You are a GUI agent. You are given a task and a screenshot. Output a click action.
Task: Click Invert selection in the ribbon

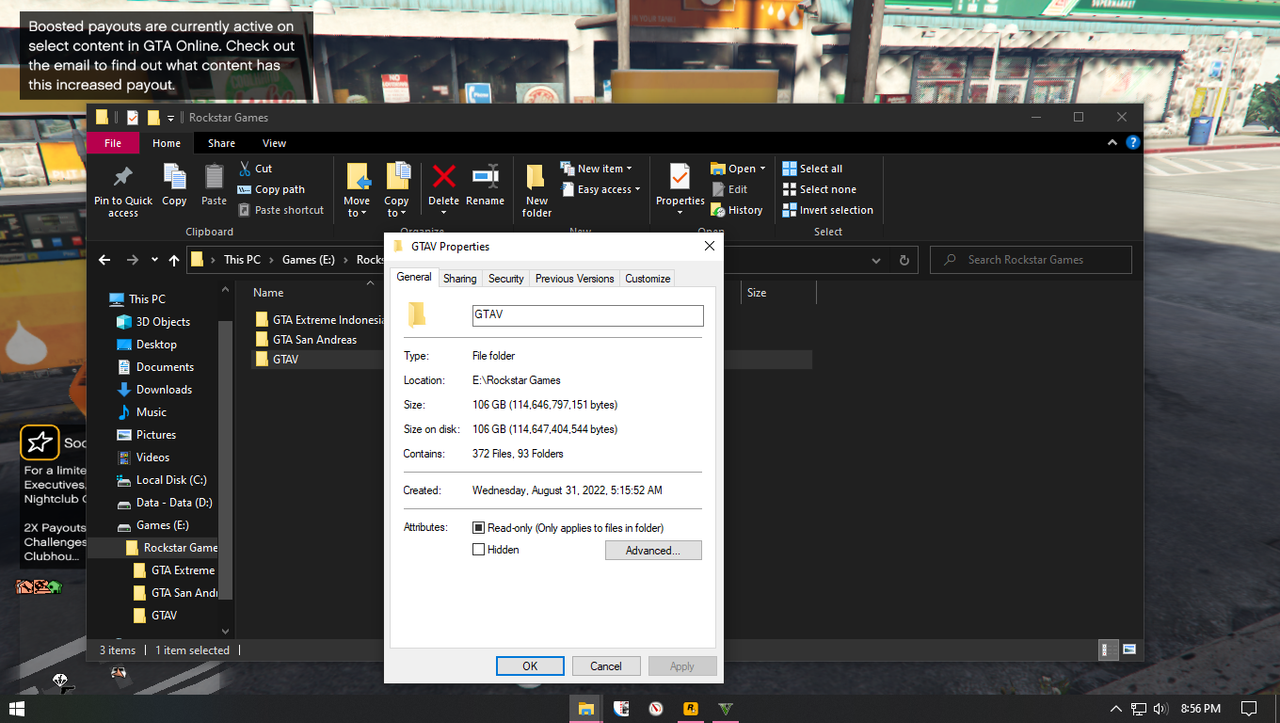tap(828, 210)
